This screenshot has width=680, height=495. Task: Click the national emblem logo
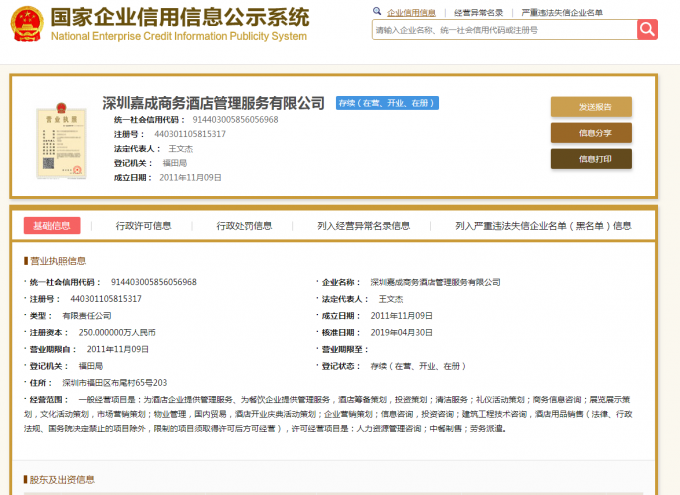pos(27,24)
